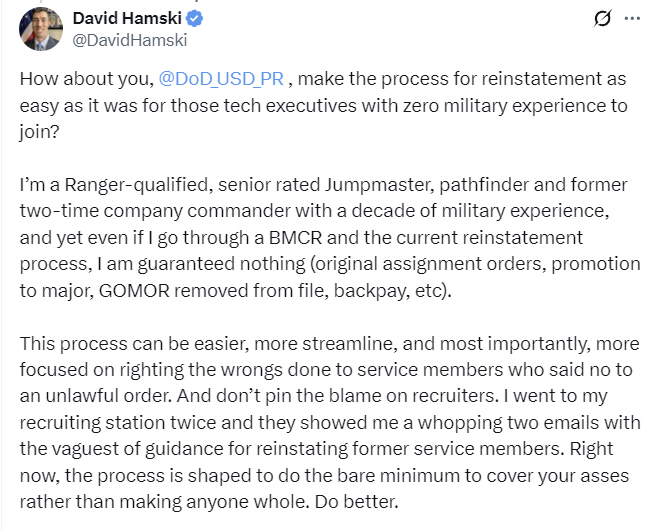657x530 pixels.
Task: Click the paragraph starting "I'm a Ranger-qualified"
Action: click(330, 238)
